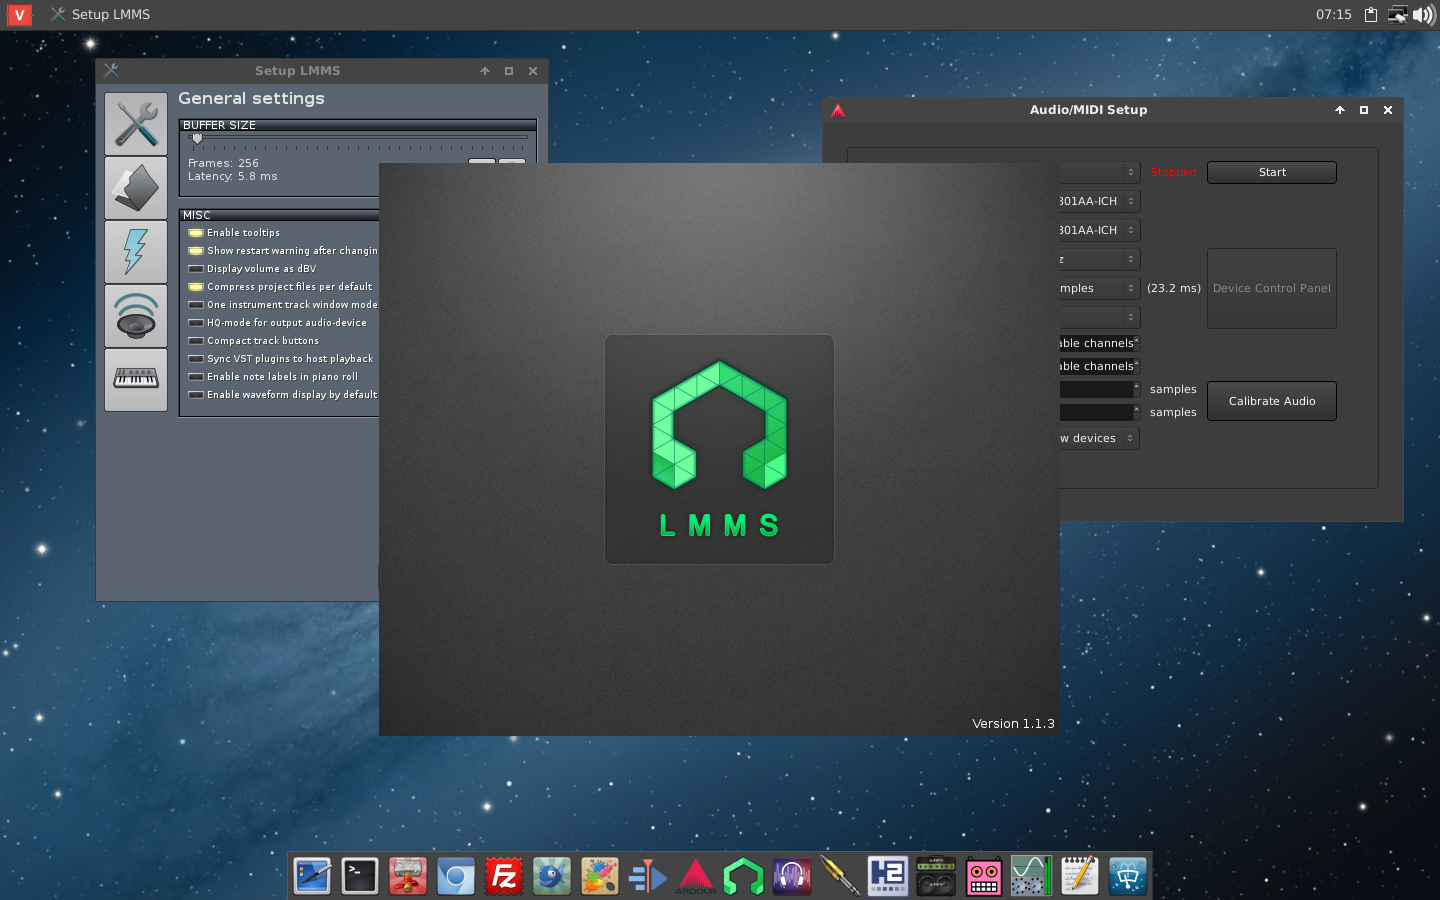The height and width of the screenshot is (900, 1440).
Task: Click the LMMS logo on the splash screen
Action: pyautogui.click(x=720, y=449)
